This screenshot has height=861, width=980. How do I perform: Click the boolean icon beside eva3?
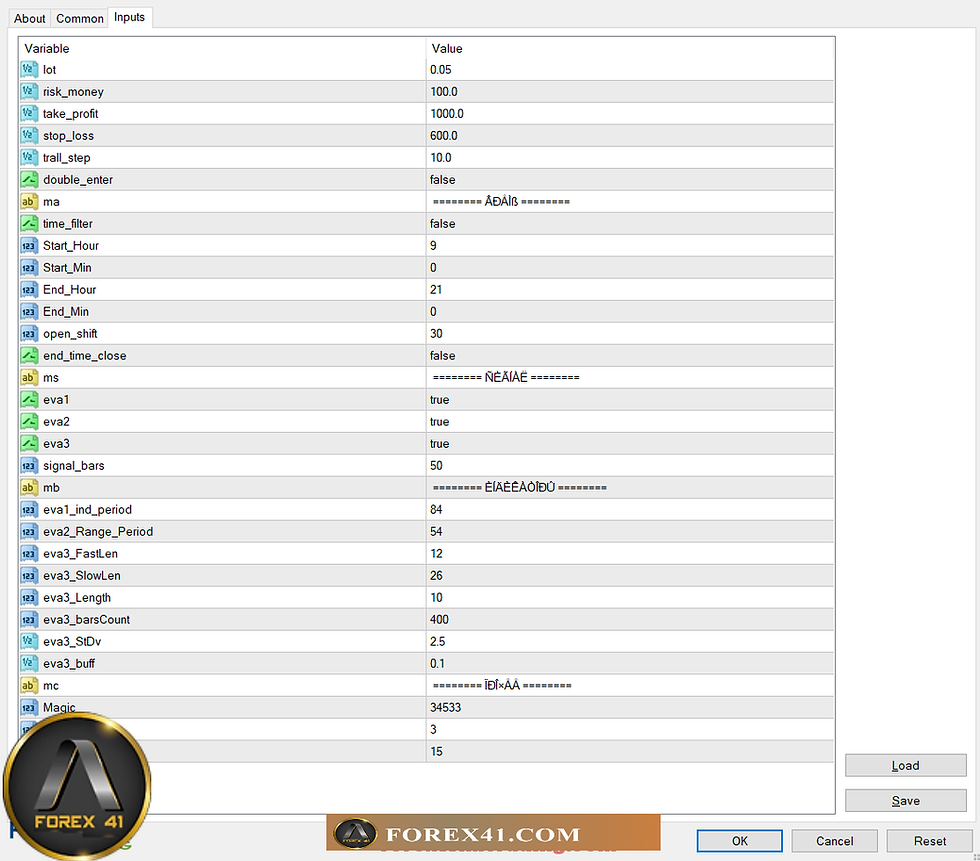coord(29,444)
